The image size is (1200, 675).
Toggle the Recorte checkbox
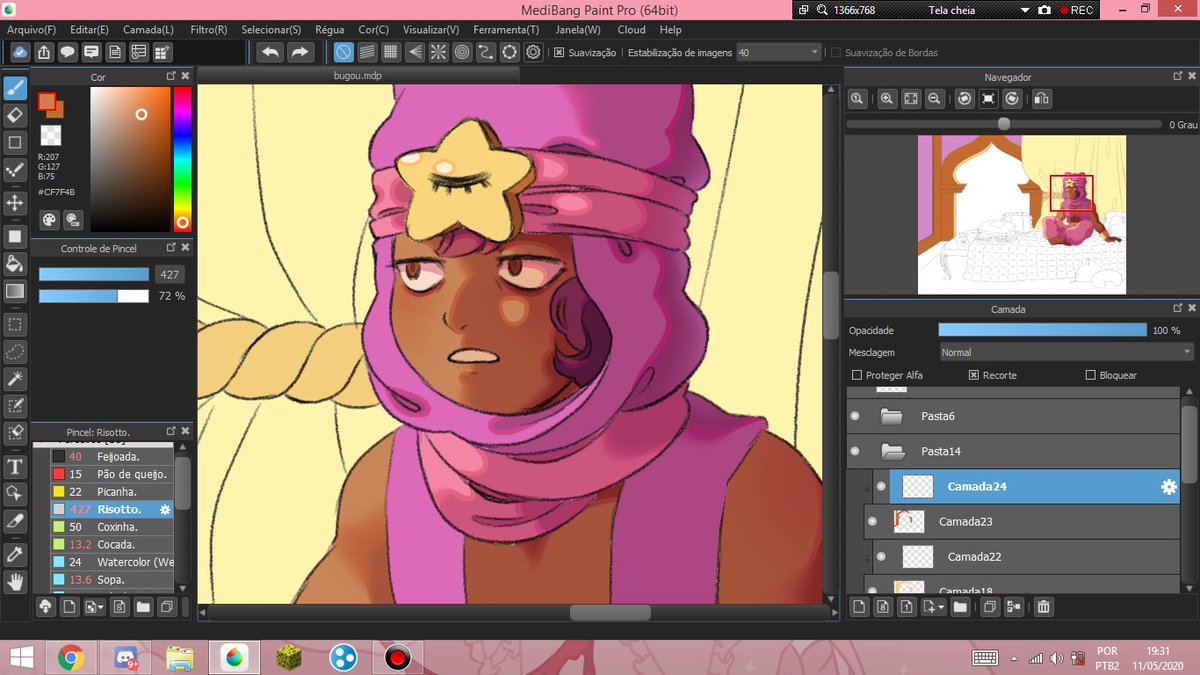[974, 375]
